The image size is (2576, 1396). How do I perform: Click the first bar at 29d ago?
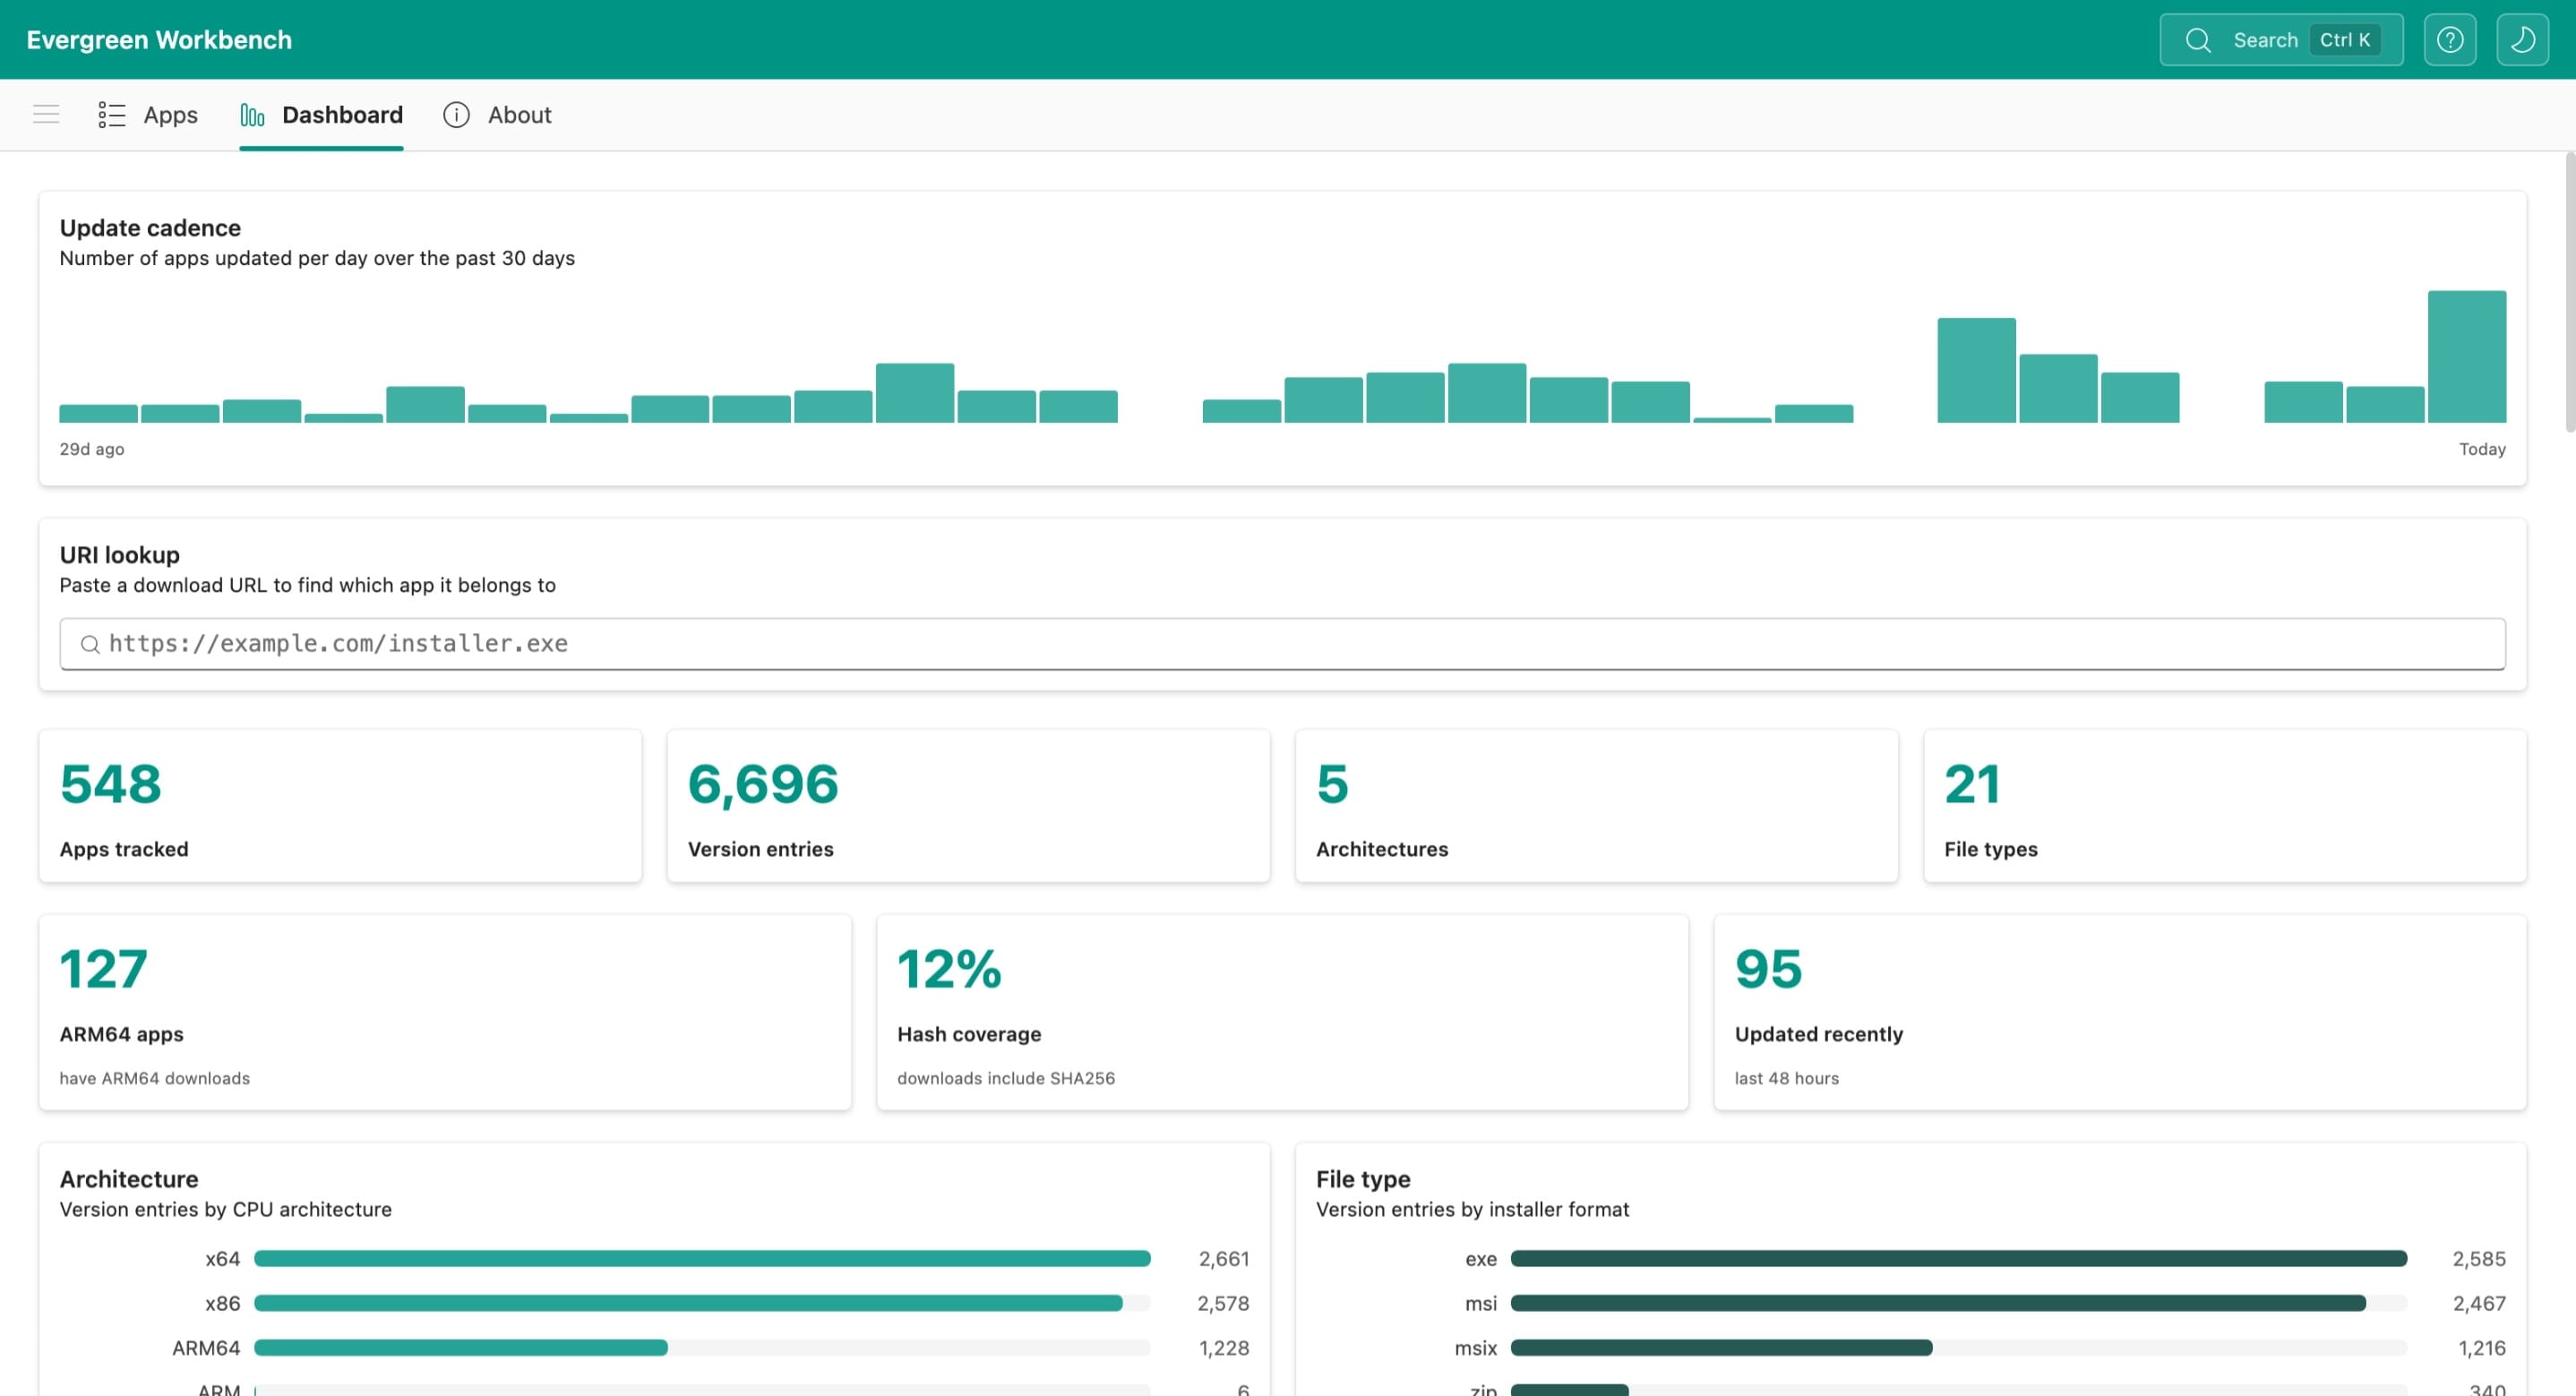click(x=98, y=413)
